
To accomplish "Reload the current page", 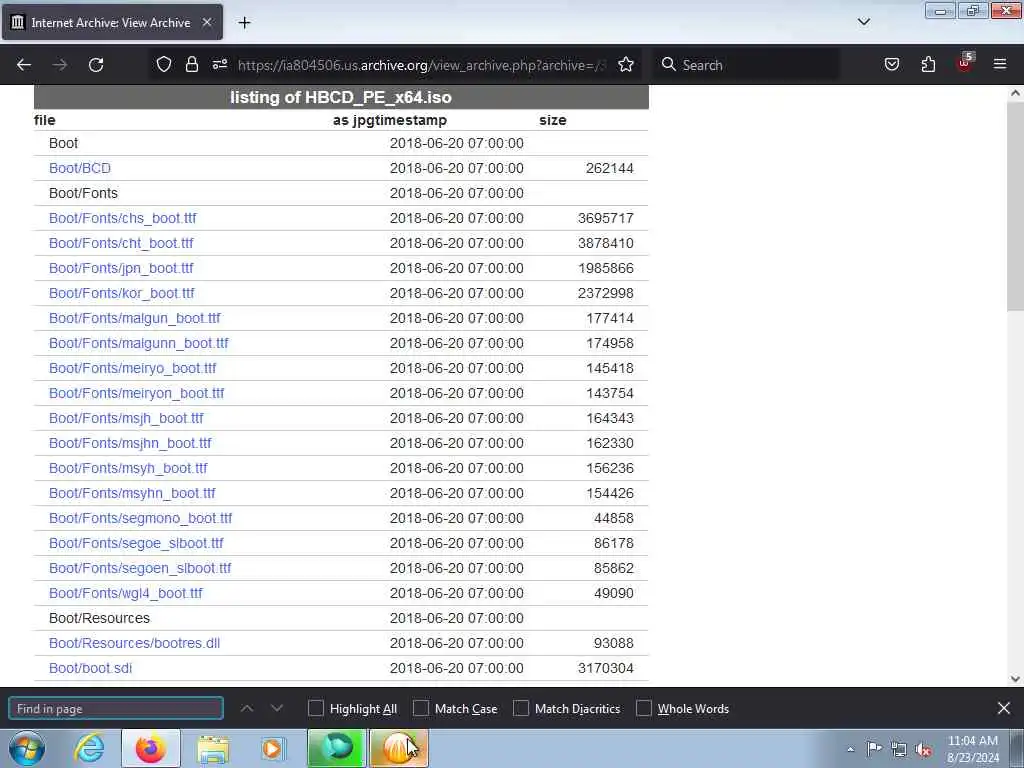I will 96,65.
